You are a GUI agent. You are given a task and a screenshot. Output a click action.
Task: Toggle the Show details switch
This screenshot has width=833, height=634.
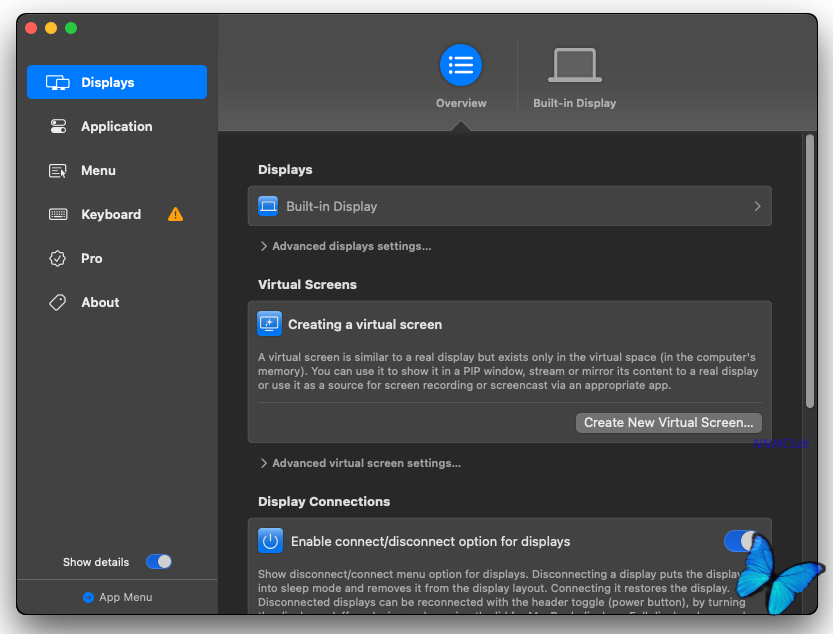(x=159, y=562)
